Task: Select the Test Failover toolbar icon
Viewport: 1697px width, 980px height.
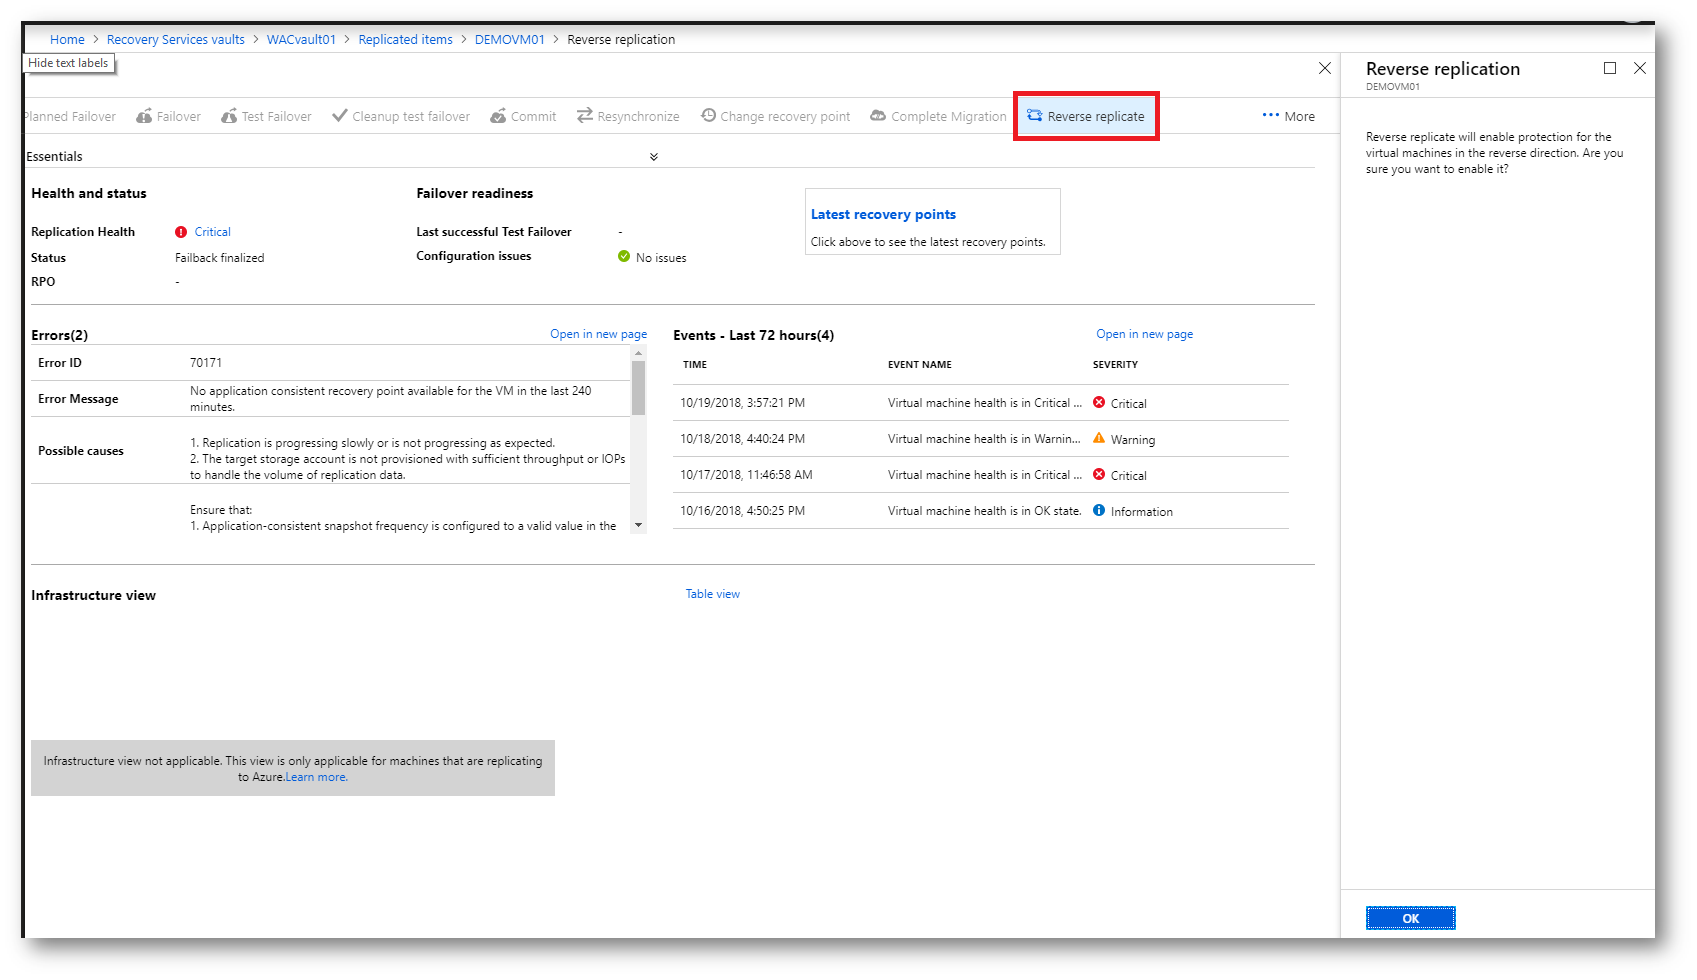Action: [x=229, y=116]
